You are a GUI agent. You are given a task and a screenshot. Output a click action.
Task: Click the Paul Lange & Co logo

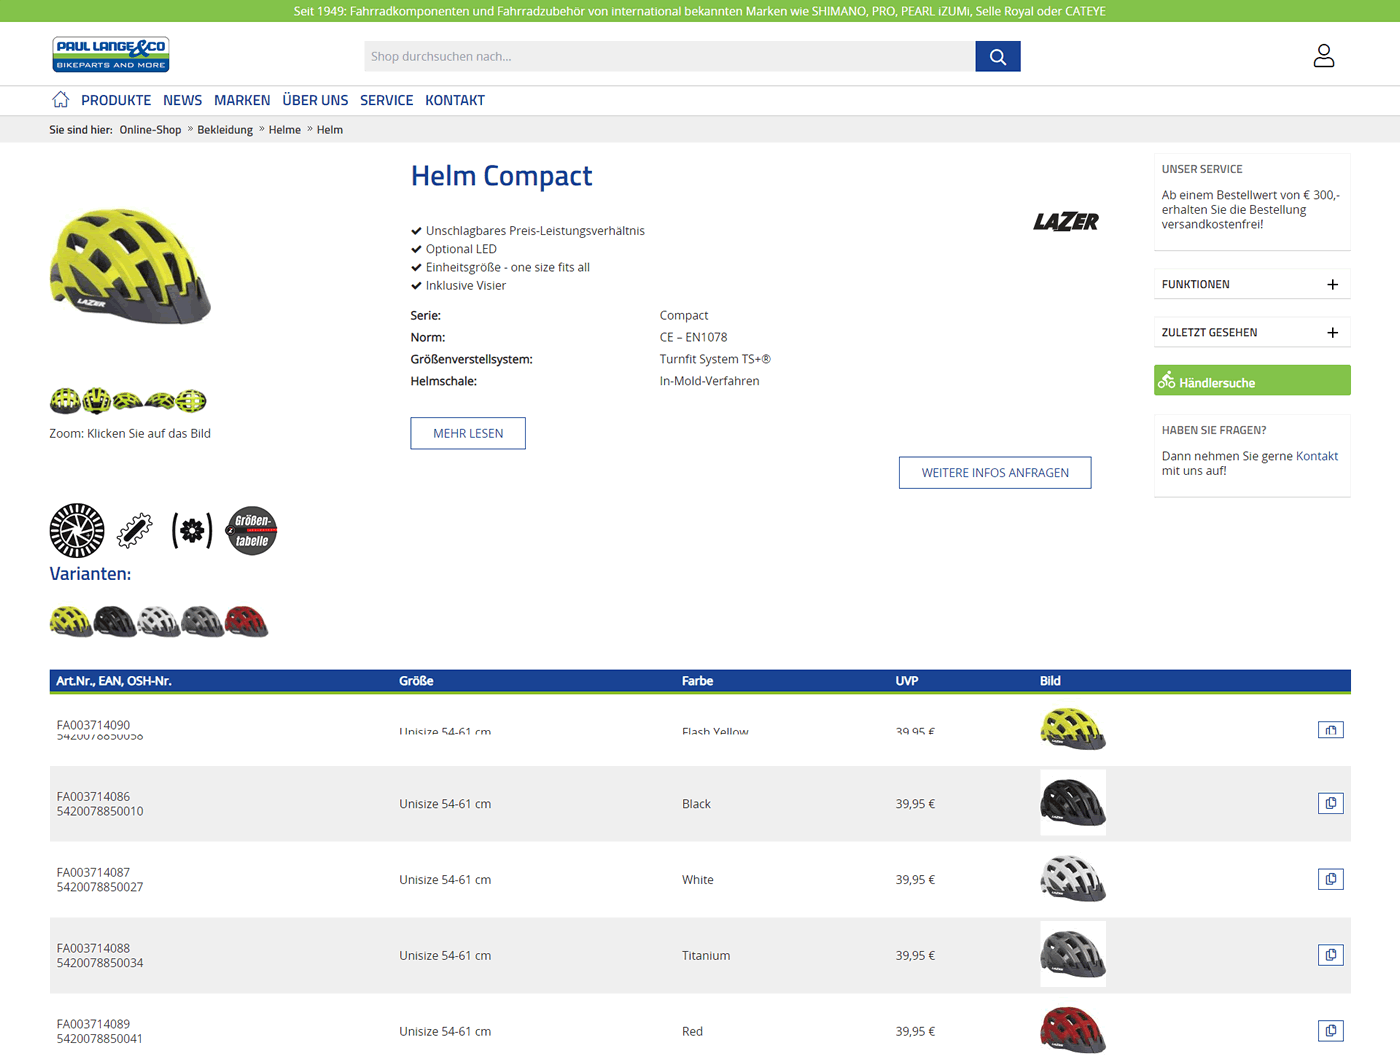[x=111, y=54]
